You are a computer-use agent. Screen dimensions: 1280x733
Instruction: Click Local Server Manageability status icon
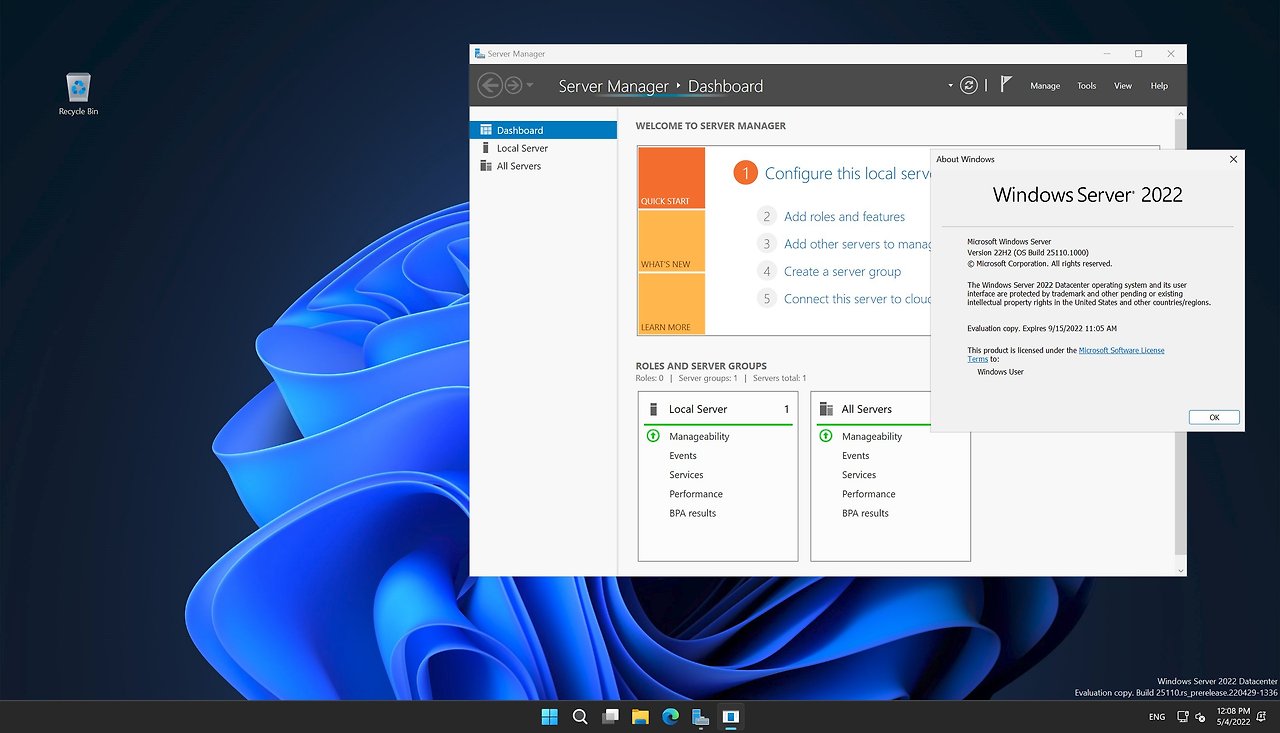tap(653, 436)
